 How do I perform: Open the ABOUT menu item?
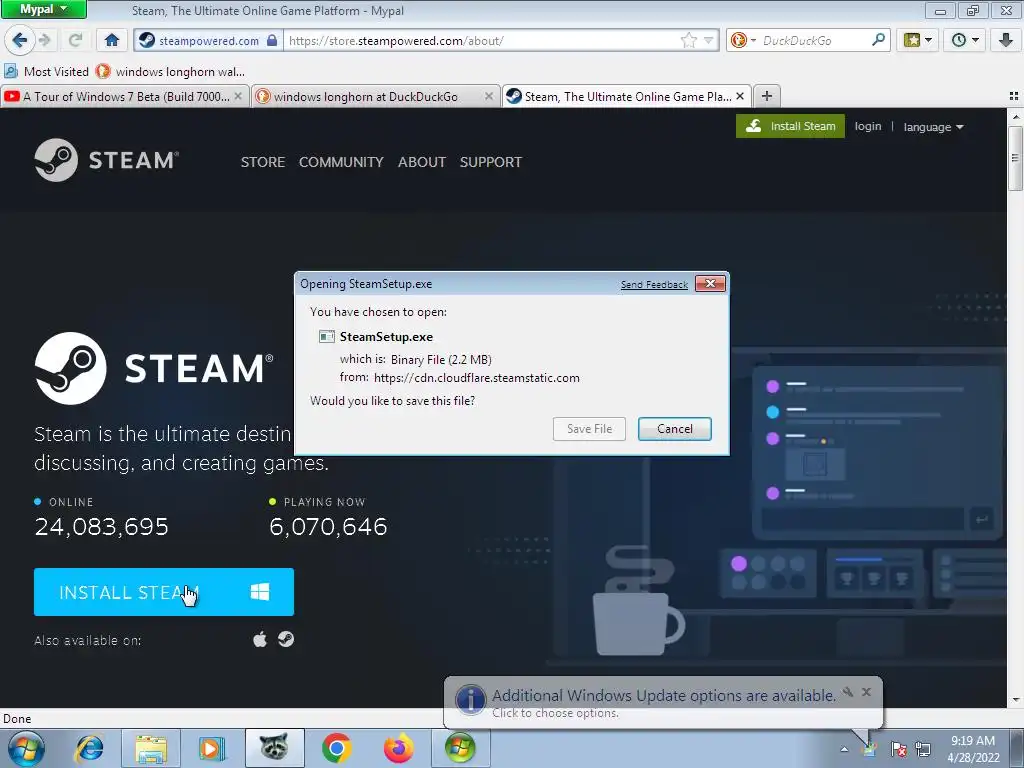(422, 162)
